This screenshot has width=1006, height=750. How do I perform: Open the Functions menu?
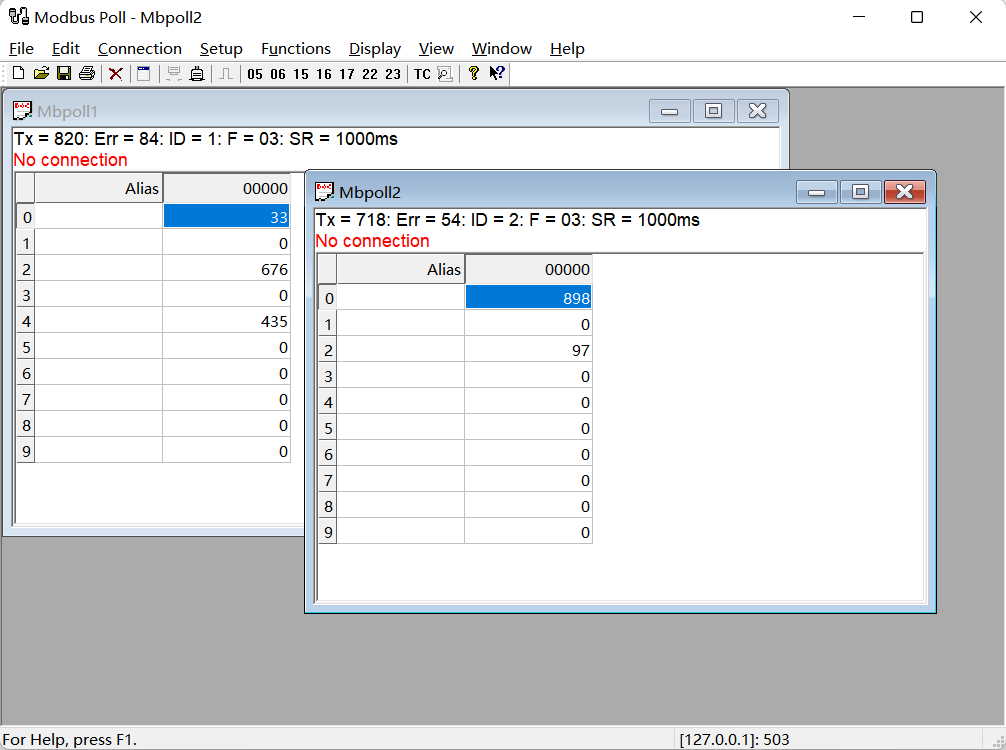click(x=296, y=49)
